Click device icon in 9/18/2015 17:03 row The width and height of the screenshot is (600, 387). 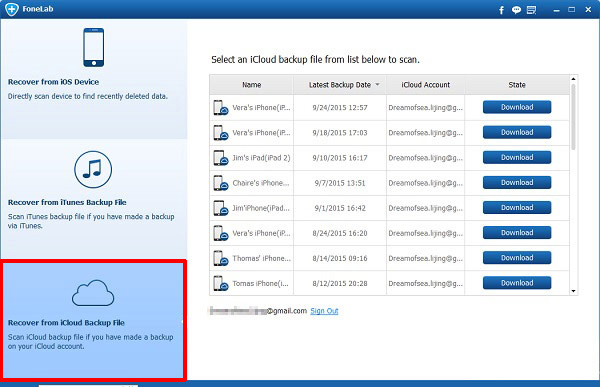[220, 133]
